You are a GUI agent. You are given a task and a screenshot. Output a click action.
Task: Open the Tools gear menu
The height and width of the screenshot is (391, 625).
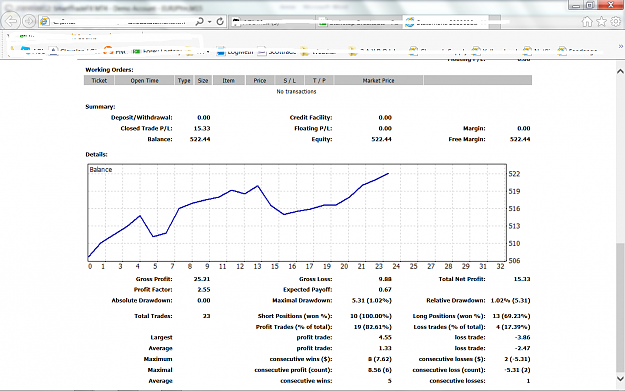616,22
